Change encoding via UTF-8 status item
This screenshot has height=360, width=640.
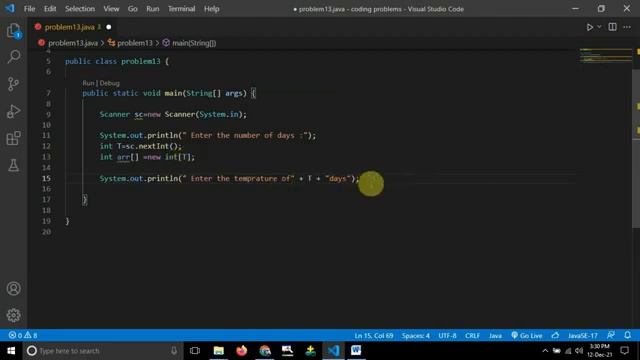[x=447, y=335]
